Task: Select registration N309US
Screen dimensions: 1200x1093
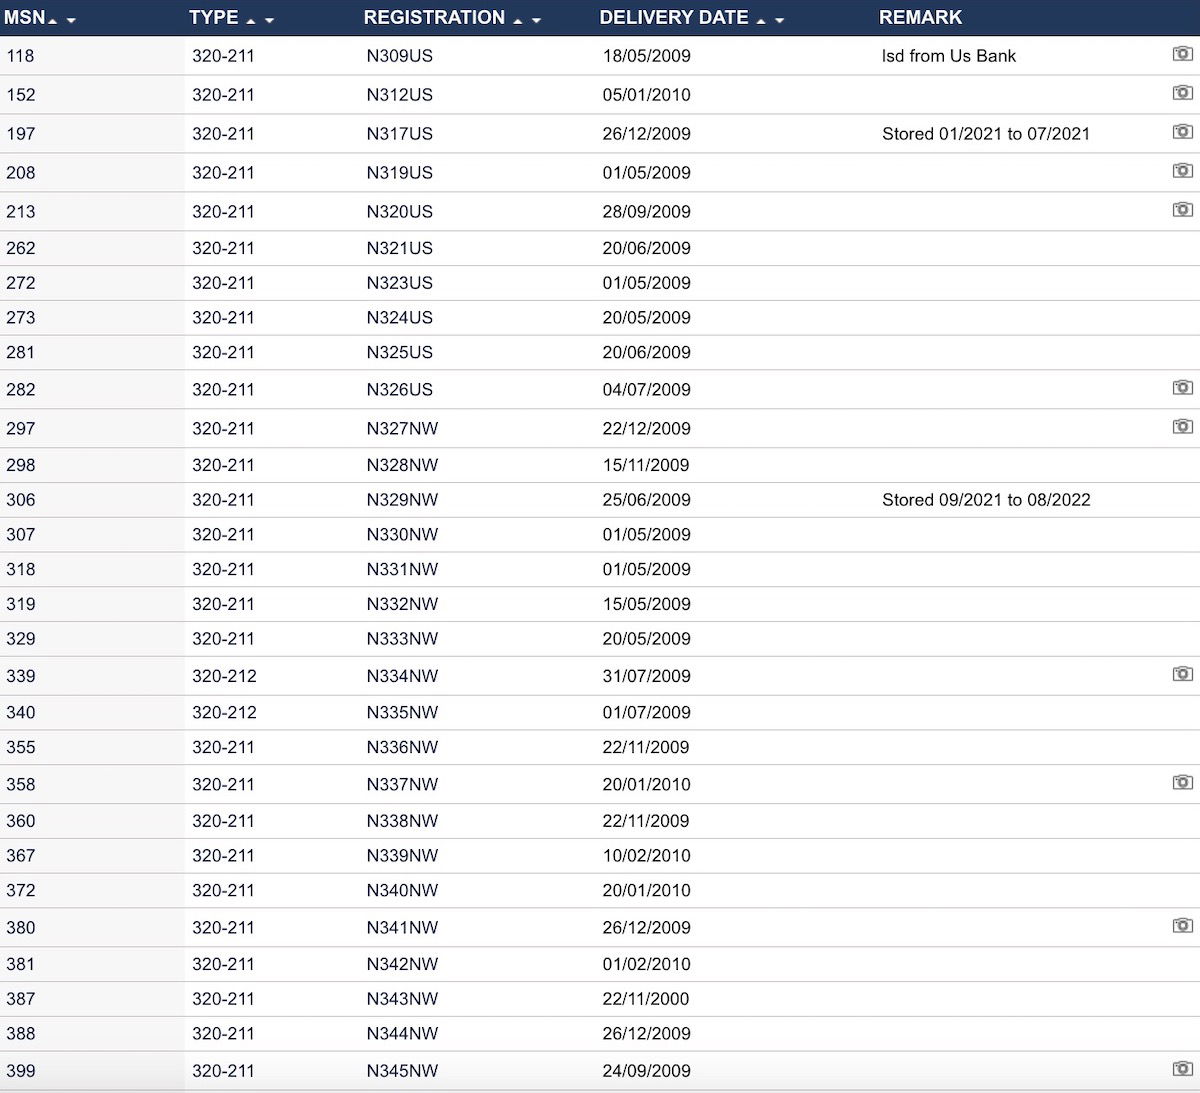Action: point(399,56)
